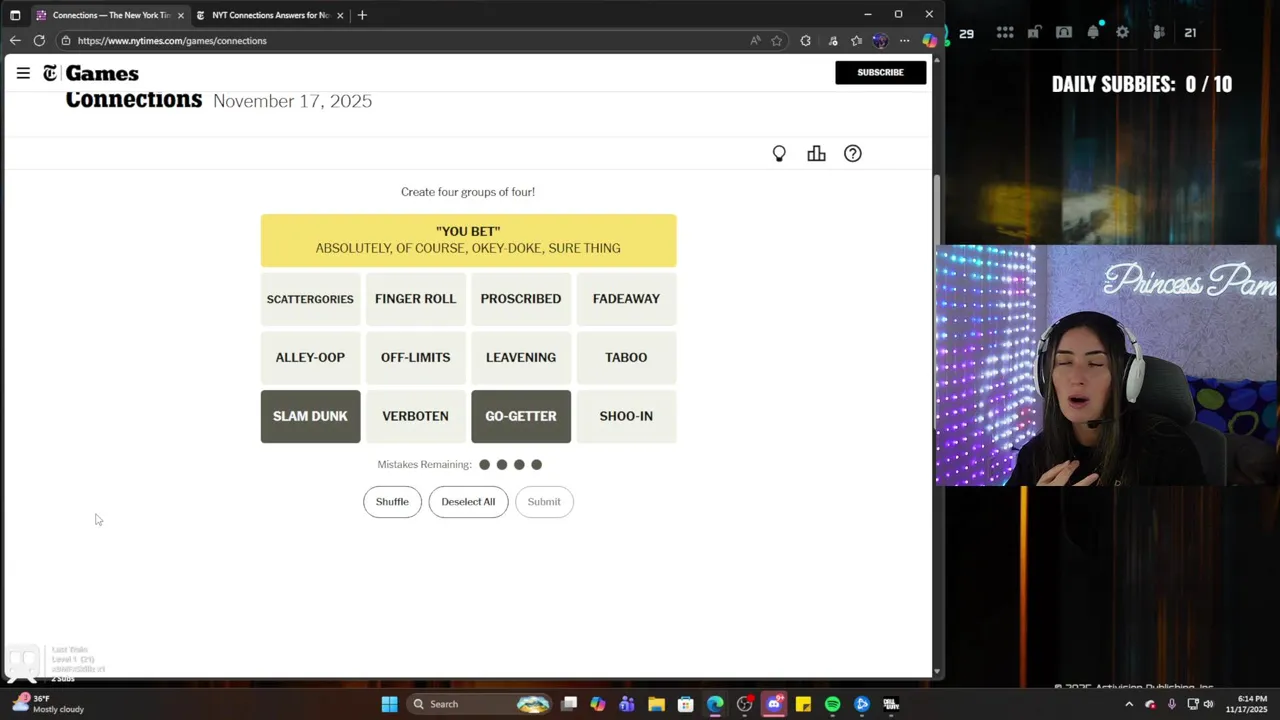Click the overlay unlock padlock icon

pos(1035,33)
